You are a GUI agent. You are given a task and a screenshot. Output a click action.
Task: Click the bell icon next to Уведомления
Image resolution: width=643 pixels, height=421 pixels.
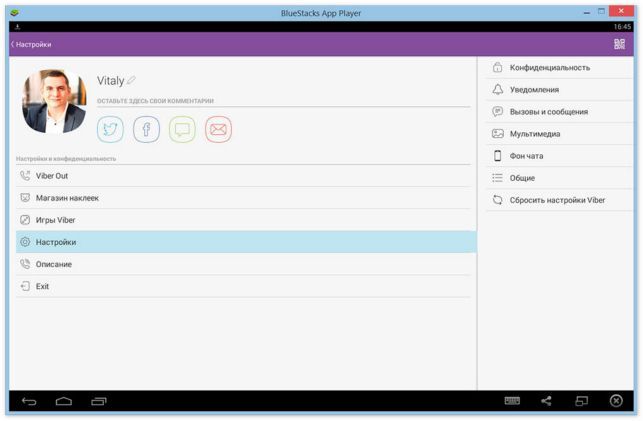pyautogui.click(x=497, y=89)
